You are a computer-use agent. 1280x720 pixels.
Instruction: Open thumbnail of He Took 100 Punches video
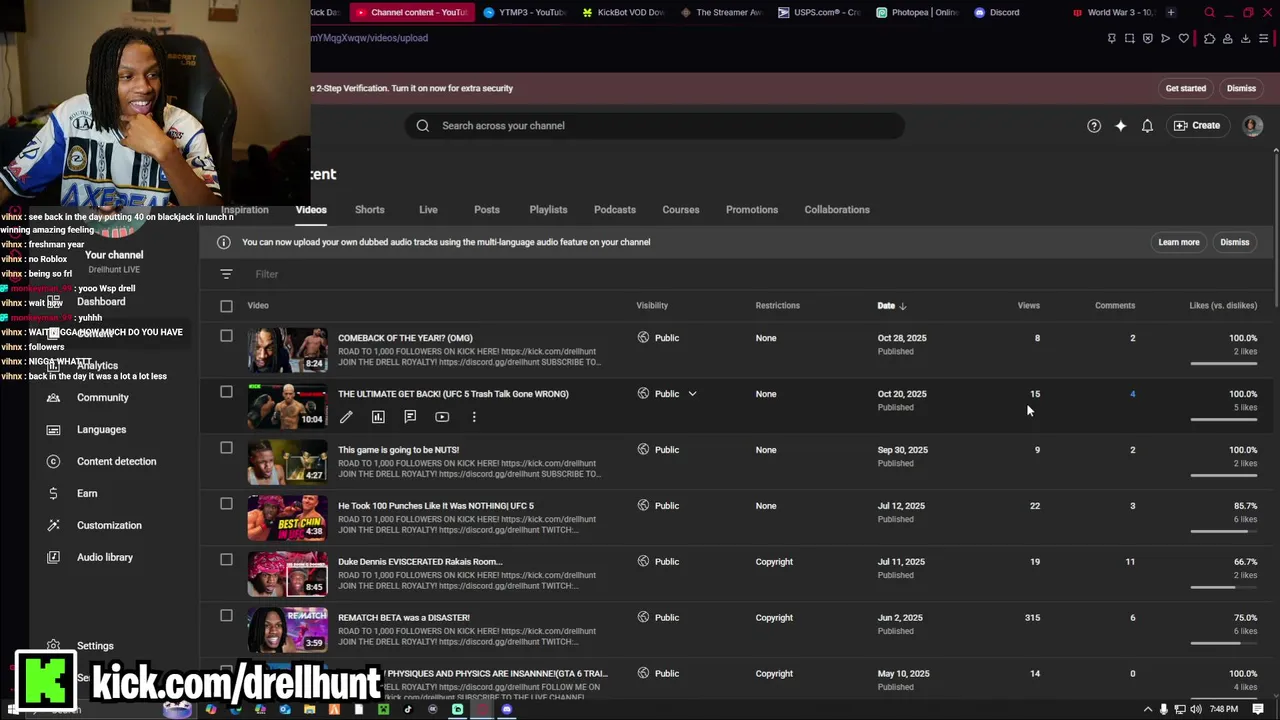tap(288, 517)
